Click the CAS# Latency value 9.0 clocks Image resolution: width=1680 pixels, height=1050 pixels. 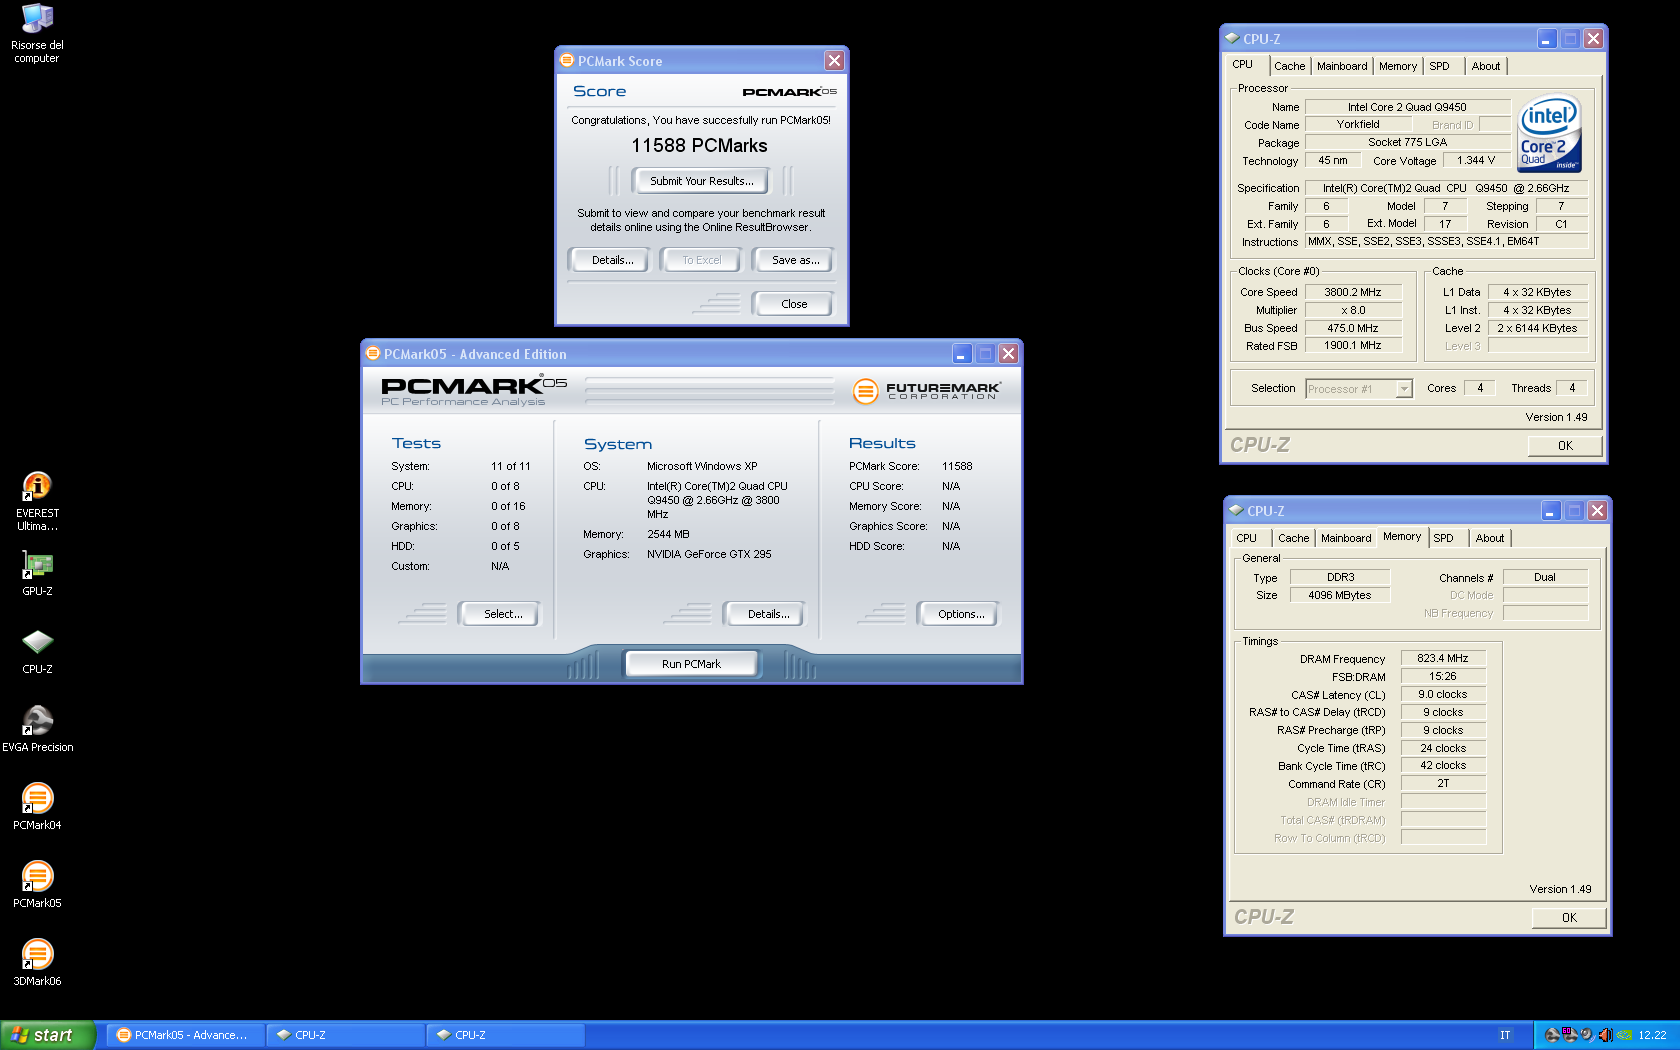pyautogui.click(x=1442, y=694)
